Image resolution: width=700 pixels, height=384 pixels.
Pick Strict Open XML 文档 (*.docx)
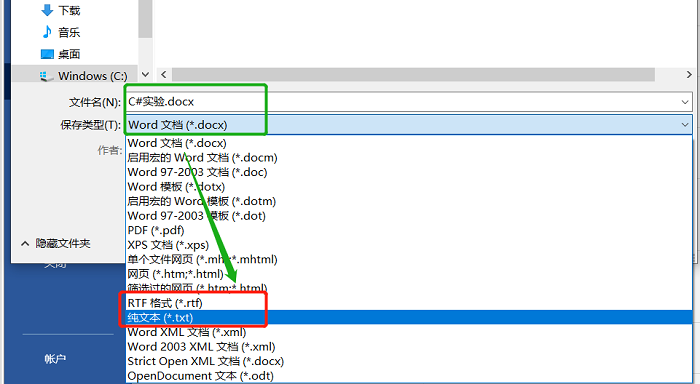click(x=409, y=361)
